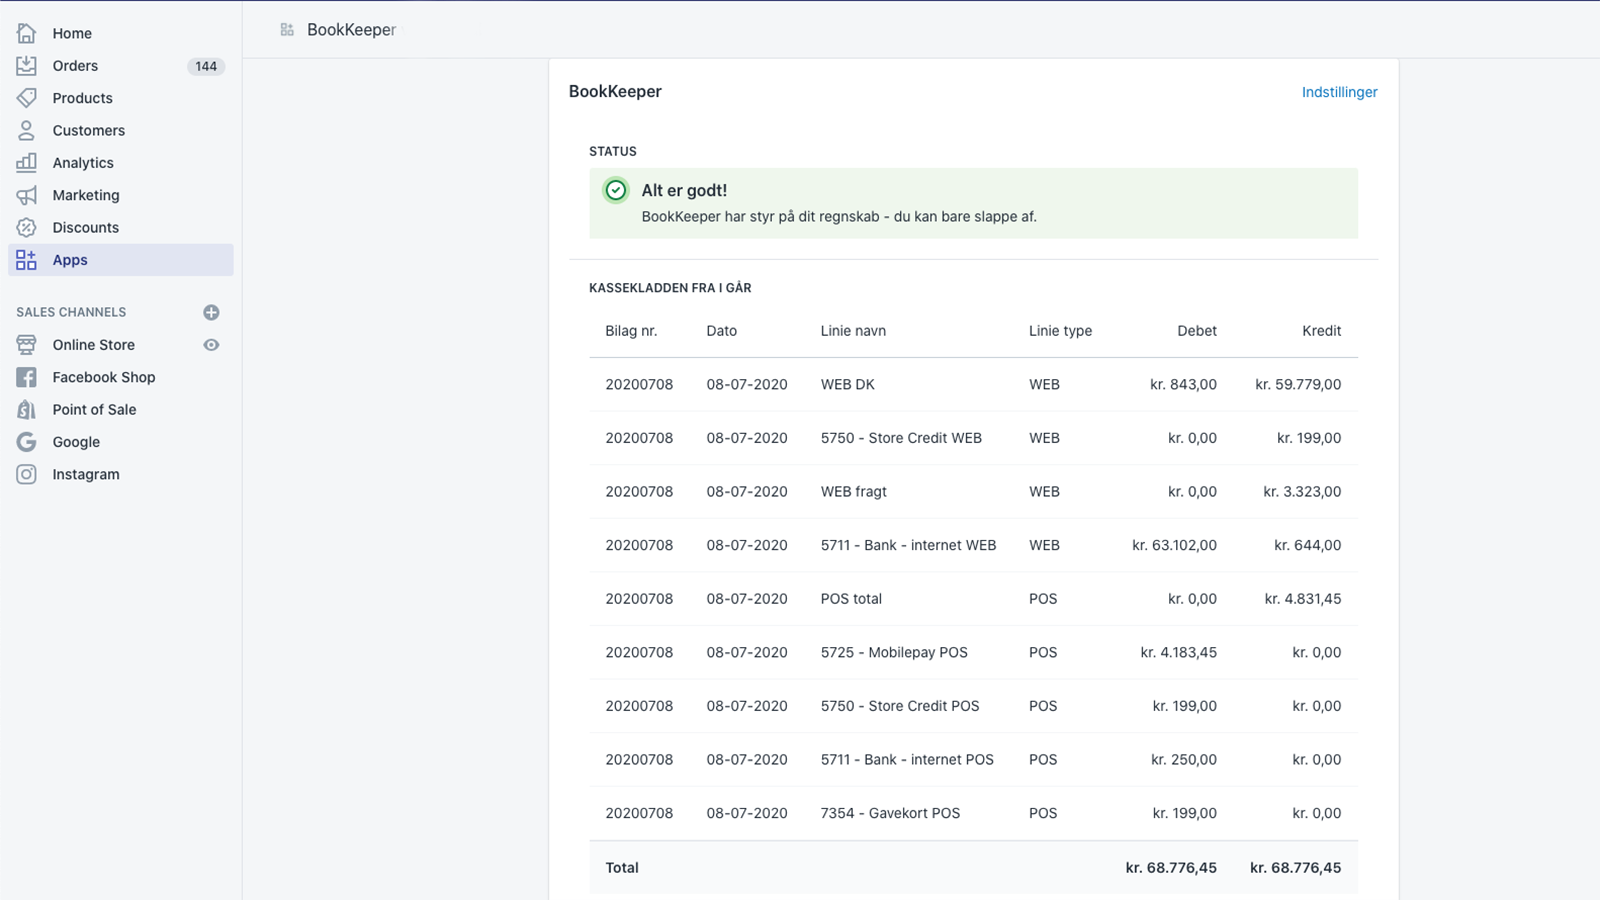
Task: Open the Discounts badge icon
Action: pyautogui.click(x=27, y=227)
